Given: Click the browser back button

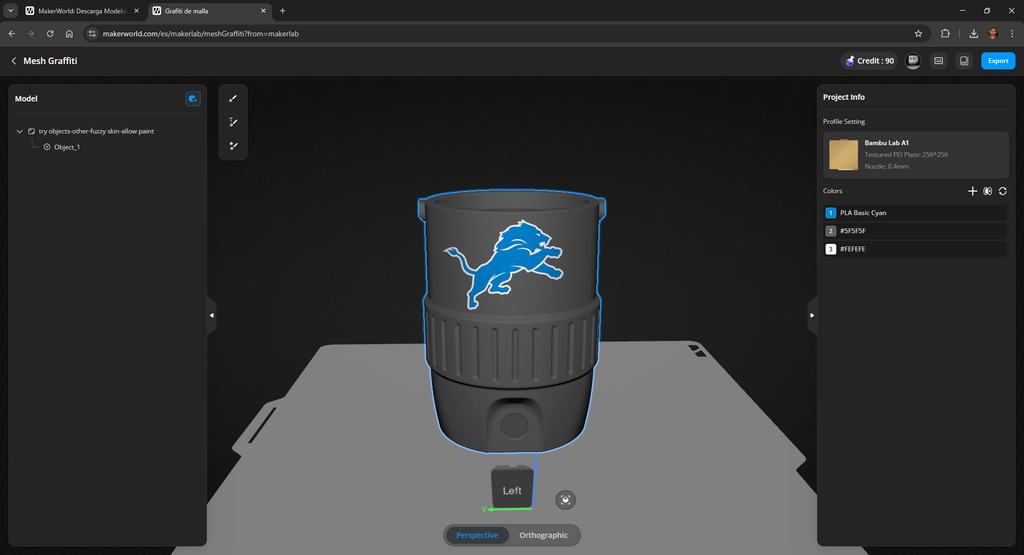Looking at the screenshot, I should click(x=12, y=33).
